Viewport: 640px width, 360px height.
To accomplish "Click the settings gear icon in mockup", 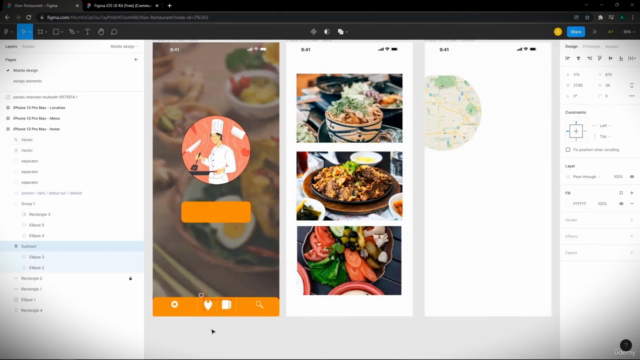I will coord(174,304).
